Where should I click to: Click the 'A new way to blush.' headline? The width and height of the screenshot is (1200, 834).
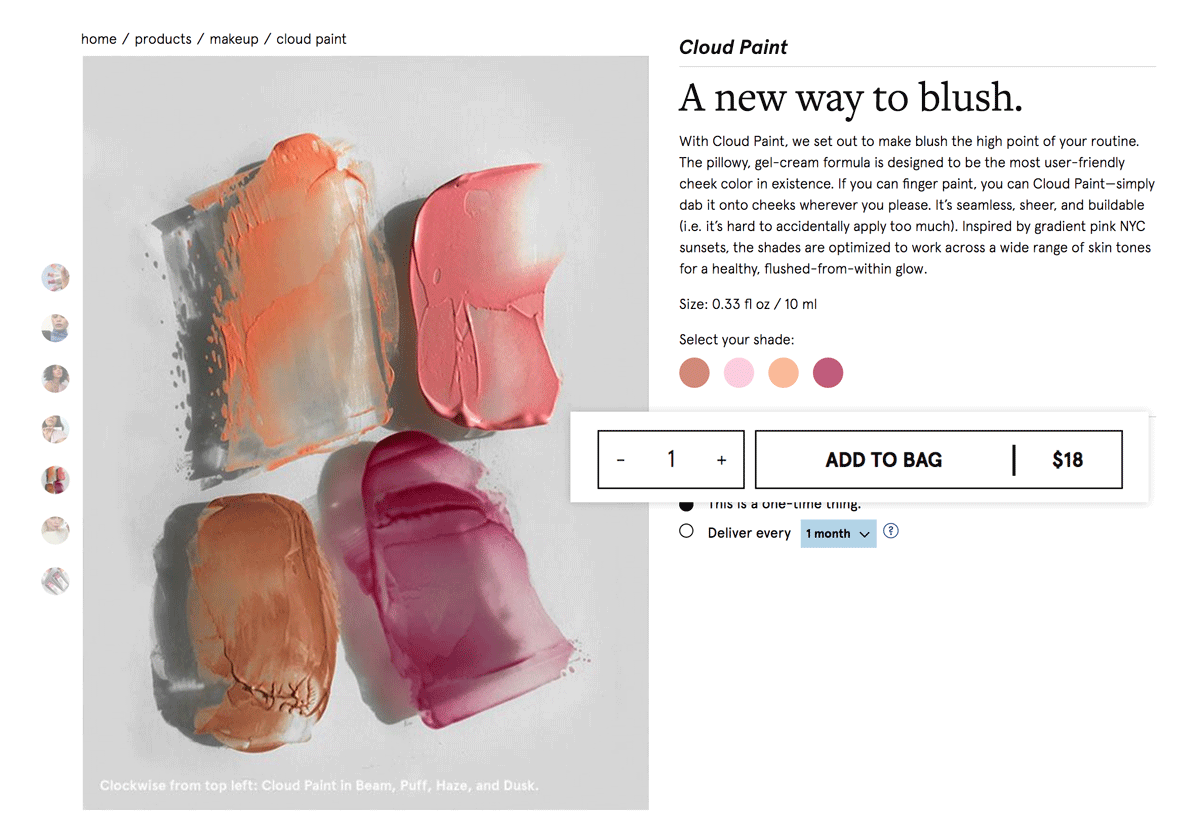851,98
